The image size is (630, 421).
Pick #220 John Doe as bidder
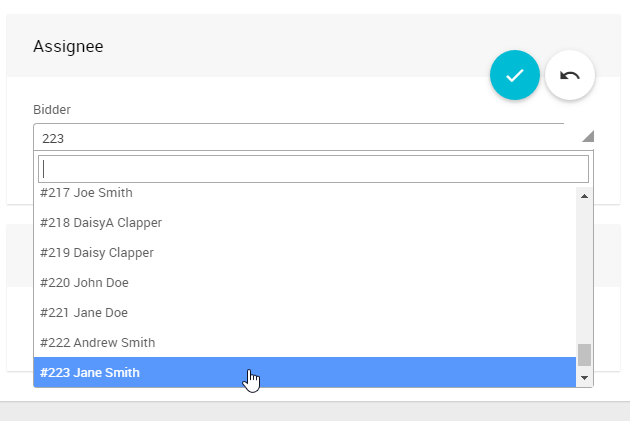(x=85, y=282)
